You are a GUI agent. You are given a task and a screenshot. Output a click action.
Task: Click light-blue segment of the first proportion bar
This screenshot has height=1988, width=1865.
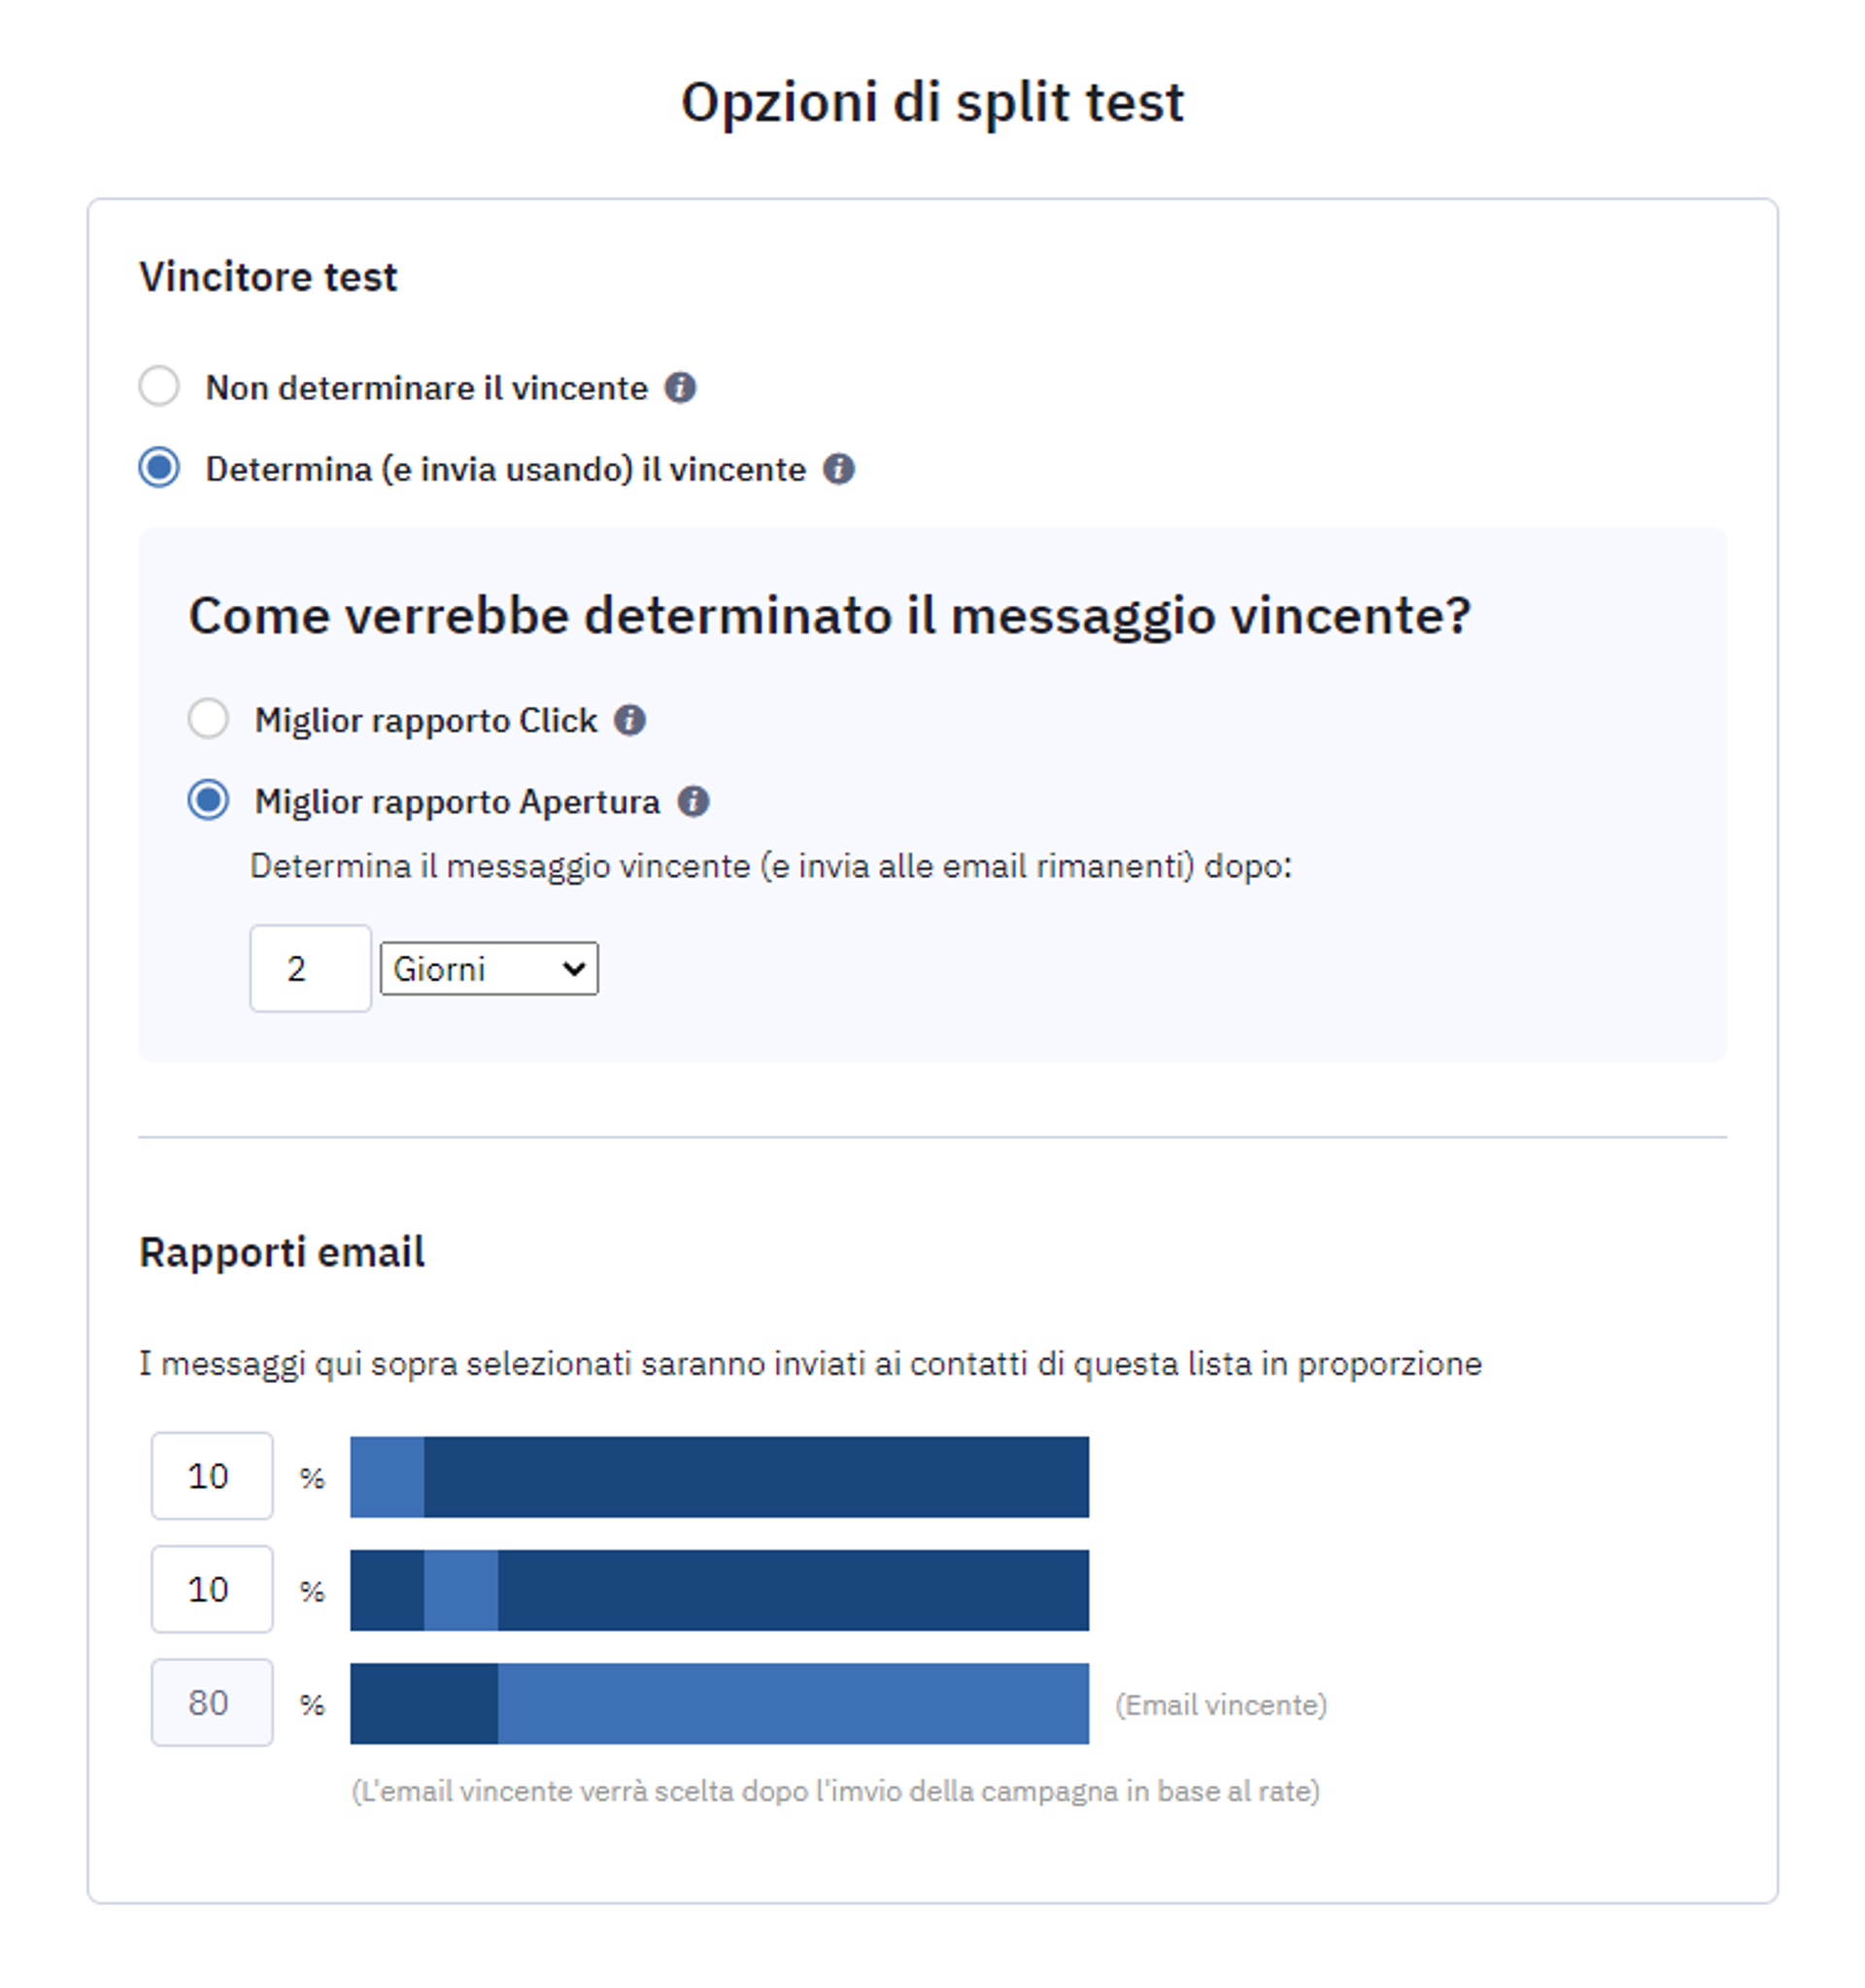pyautogui.click(x=387, y=1477)
